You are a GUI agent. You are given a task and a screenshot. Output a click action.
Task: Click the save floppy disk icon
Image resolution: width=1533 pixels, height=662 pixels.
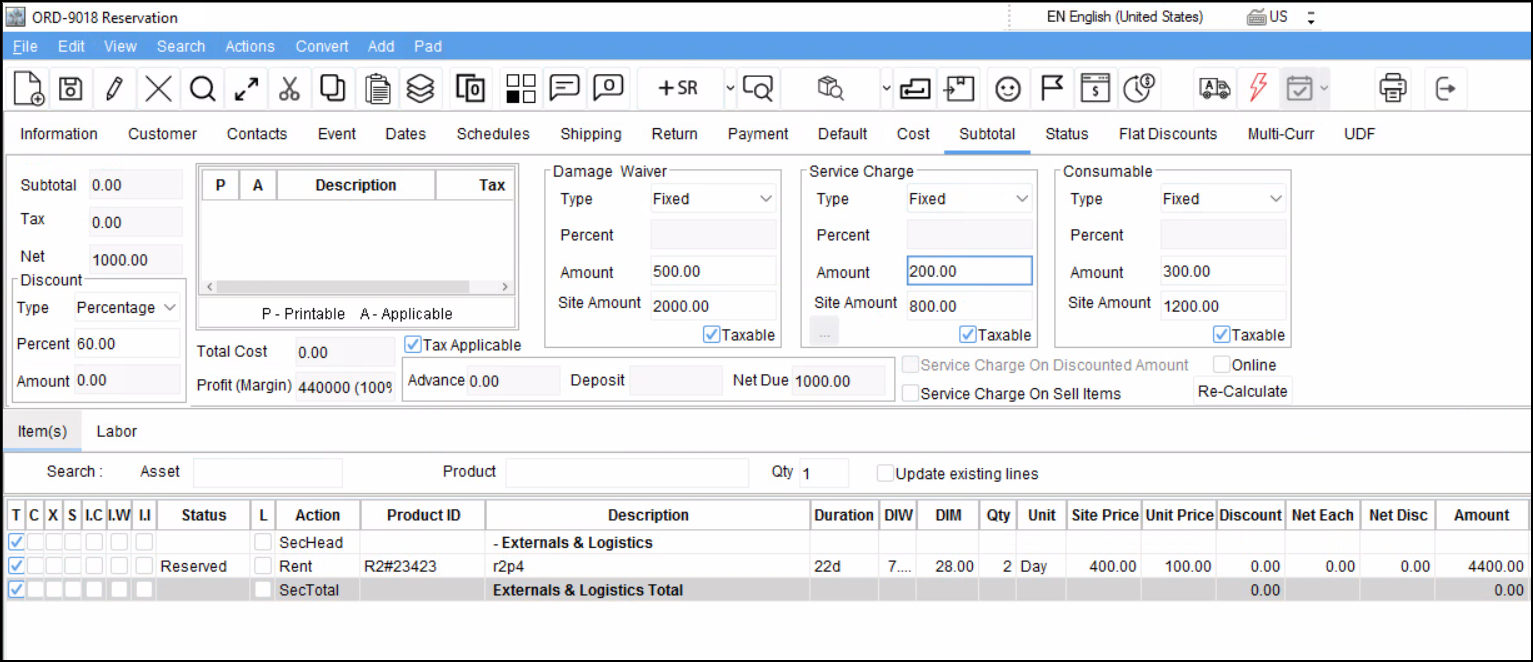coord(71,88)
